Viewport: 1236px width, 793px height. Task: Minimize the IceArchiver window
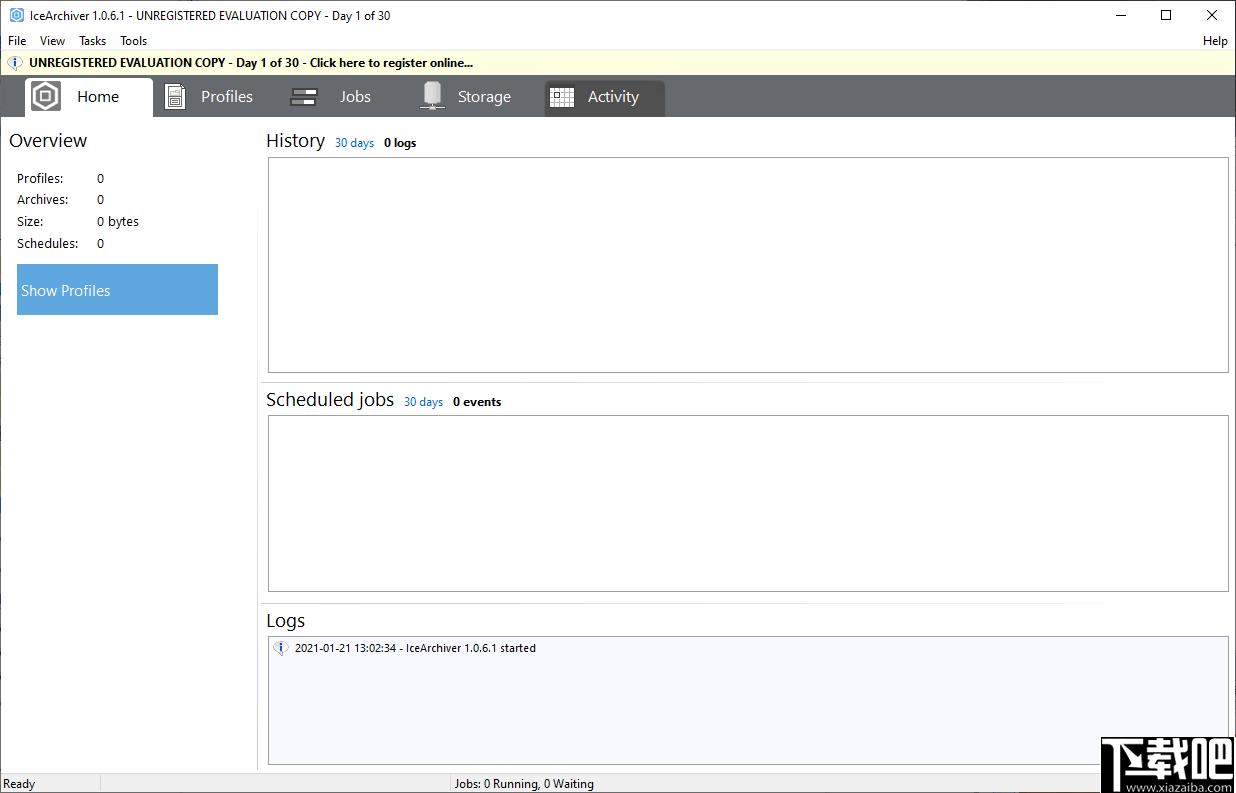tap(1120, 15)
